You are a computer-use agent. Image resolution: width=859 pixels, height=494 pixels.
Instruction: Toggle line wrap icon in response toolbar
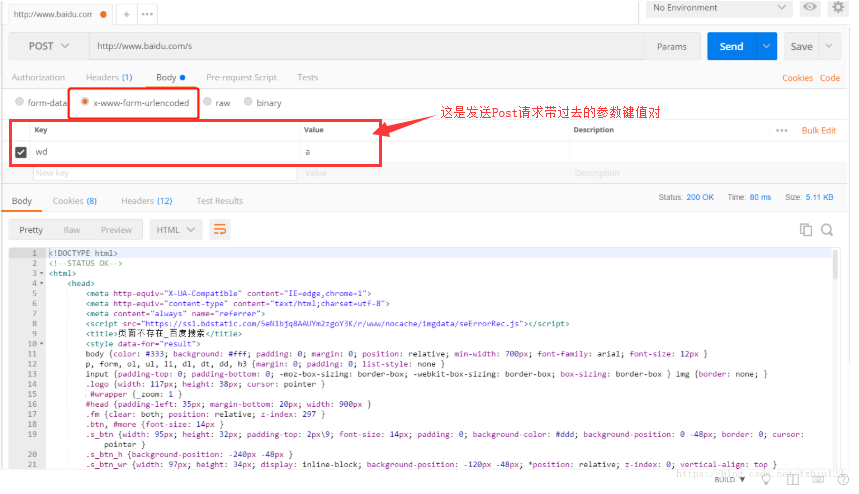pyautogui.click(x=220, y=229)
